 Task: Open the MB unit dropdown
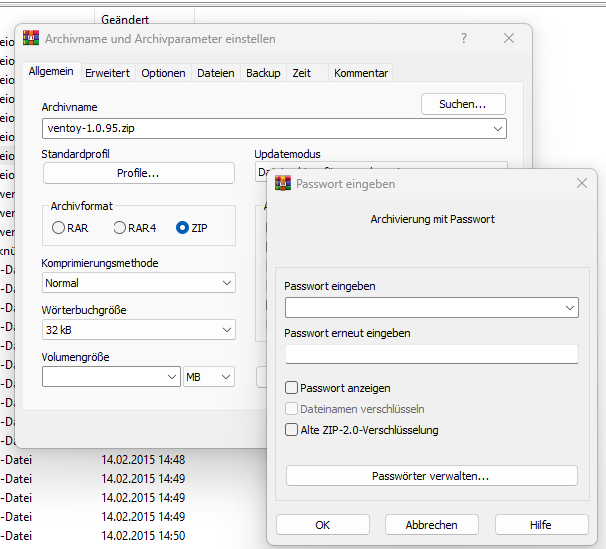point(209,377)
